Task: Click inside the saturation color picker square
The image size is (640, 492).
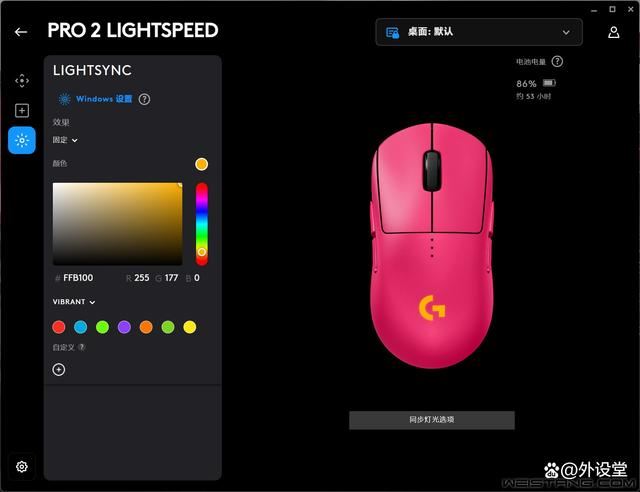Action: [118, 224]
